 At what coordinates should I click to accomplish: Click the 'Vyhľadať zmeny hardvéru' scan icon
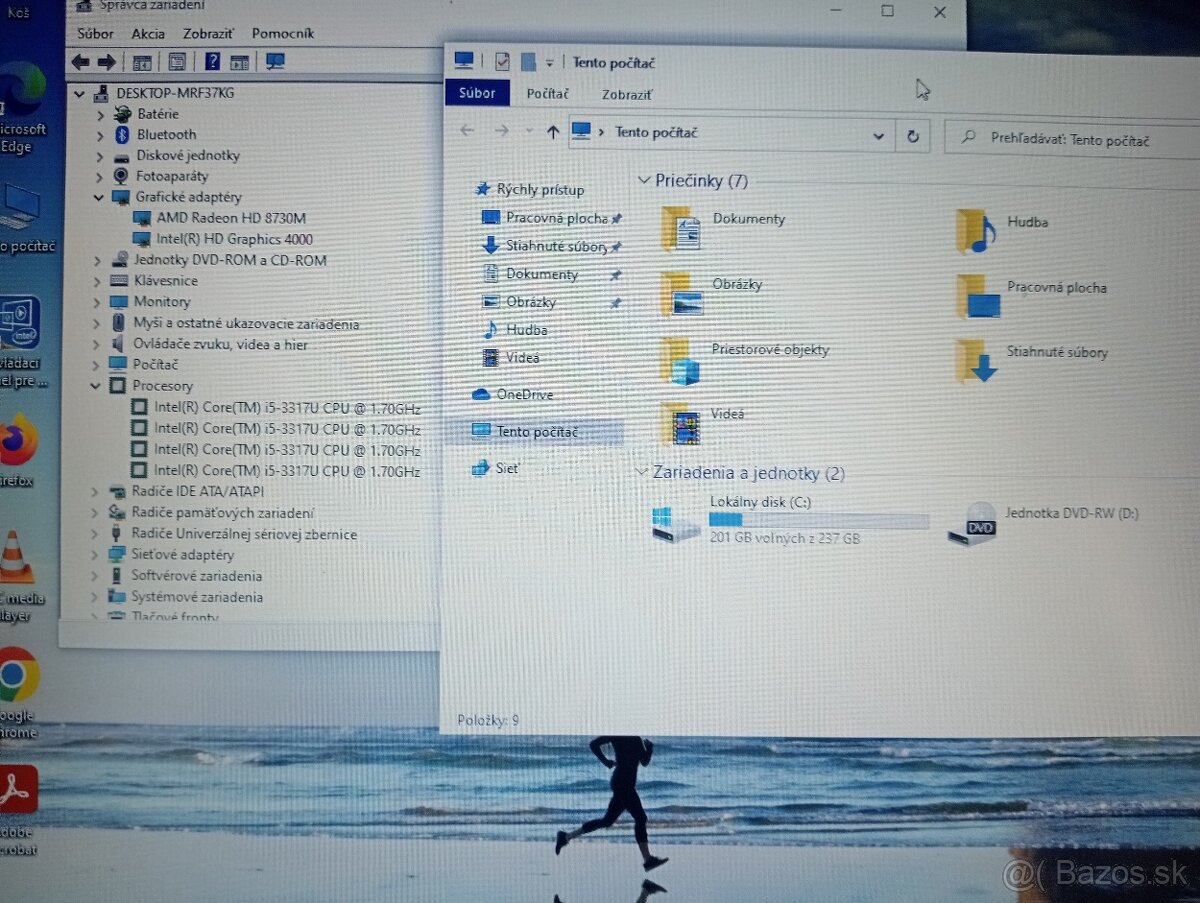(275, 62)
